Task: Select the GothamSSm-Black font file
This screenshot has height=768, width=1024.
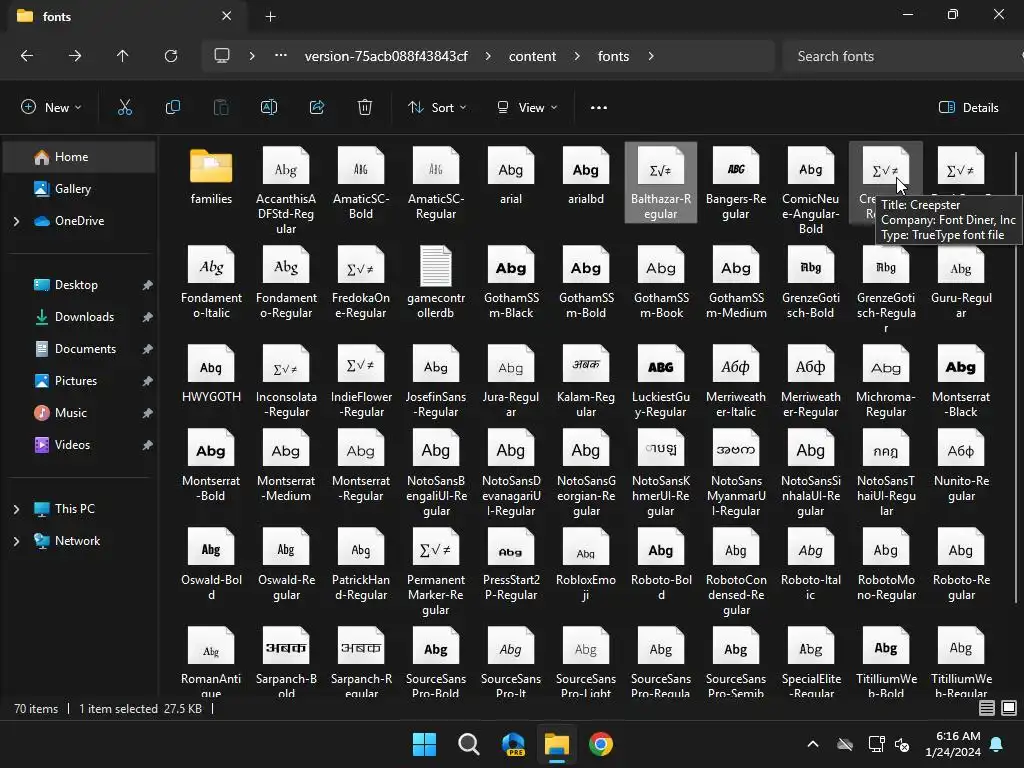Action: pyautogui.click(x=511, y=283)
